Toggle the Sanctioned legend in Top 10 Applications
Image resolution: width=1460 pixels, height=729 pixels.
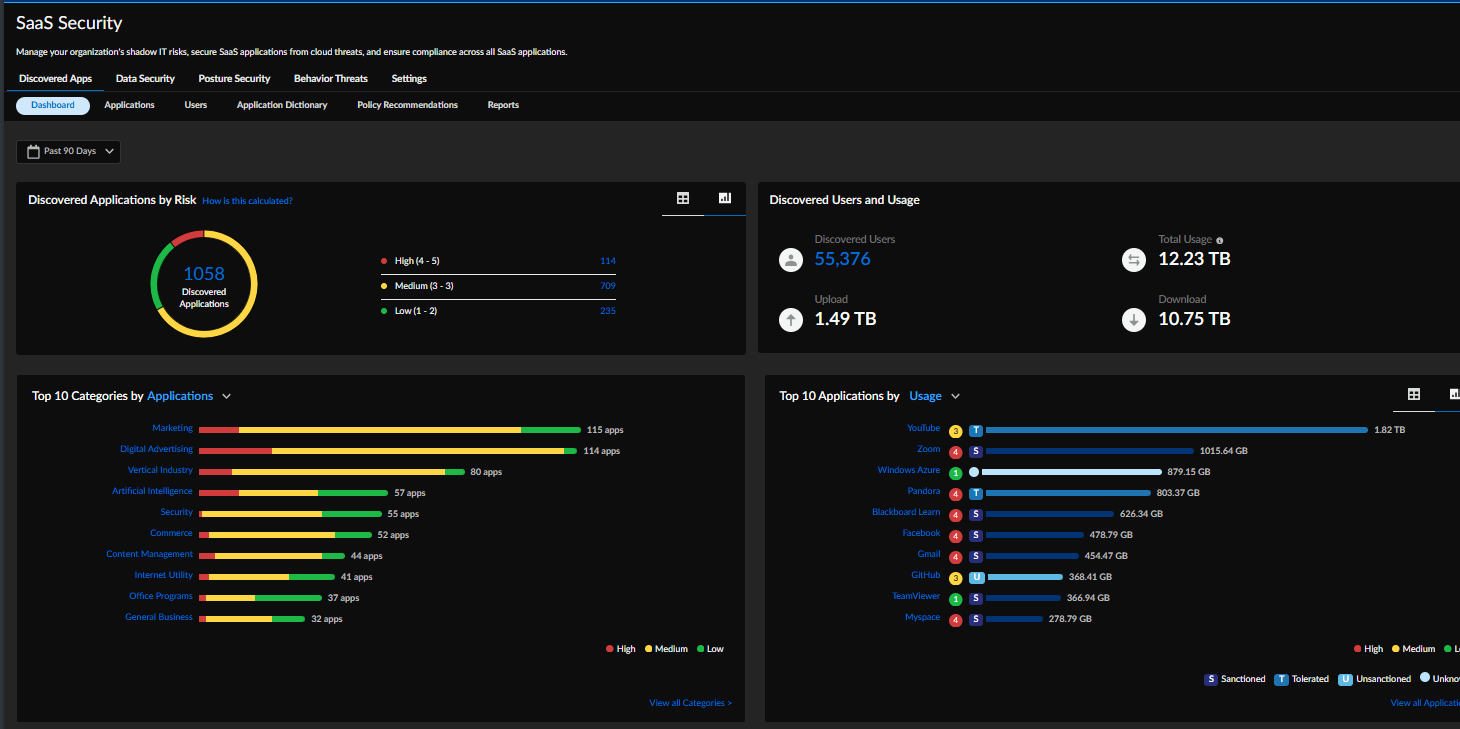pos(1235,679)
